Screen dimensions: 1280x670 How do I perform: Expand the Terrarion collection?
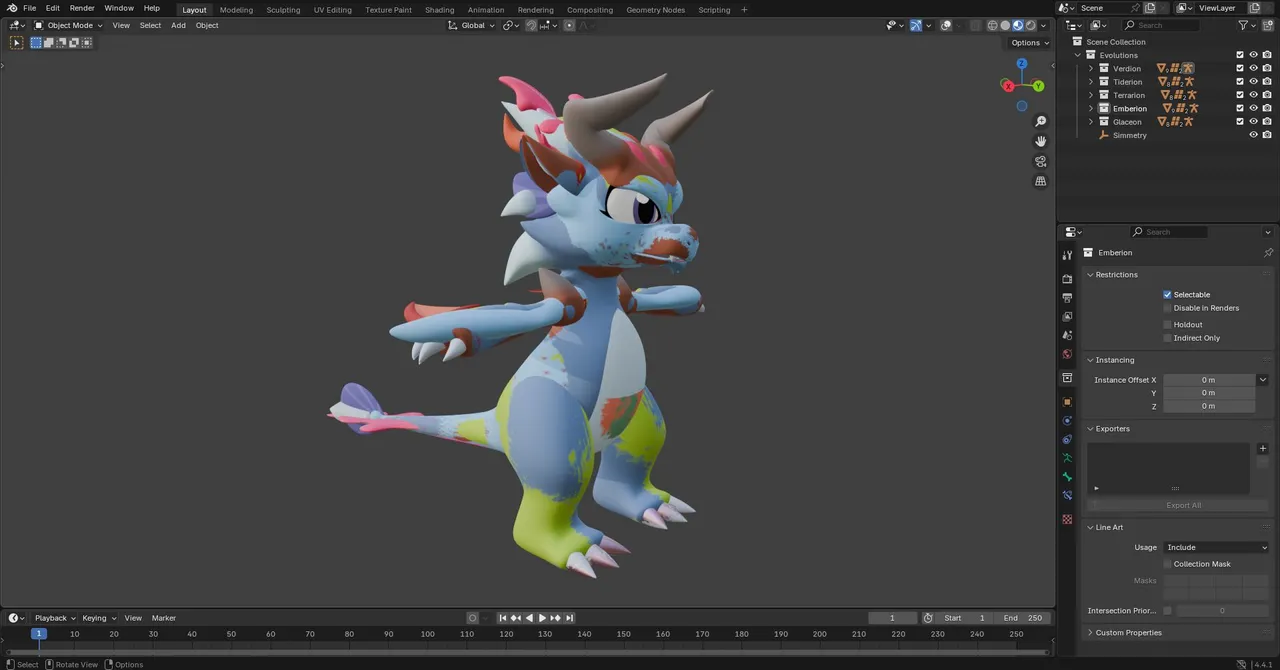1091,95
